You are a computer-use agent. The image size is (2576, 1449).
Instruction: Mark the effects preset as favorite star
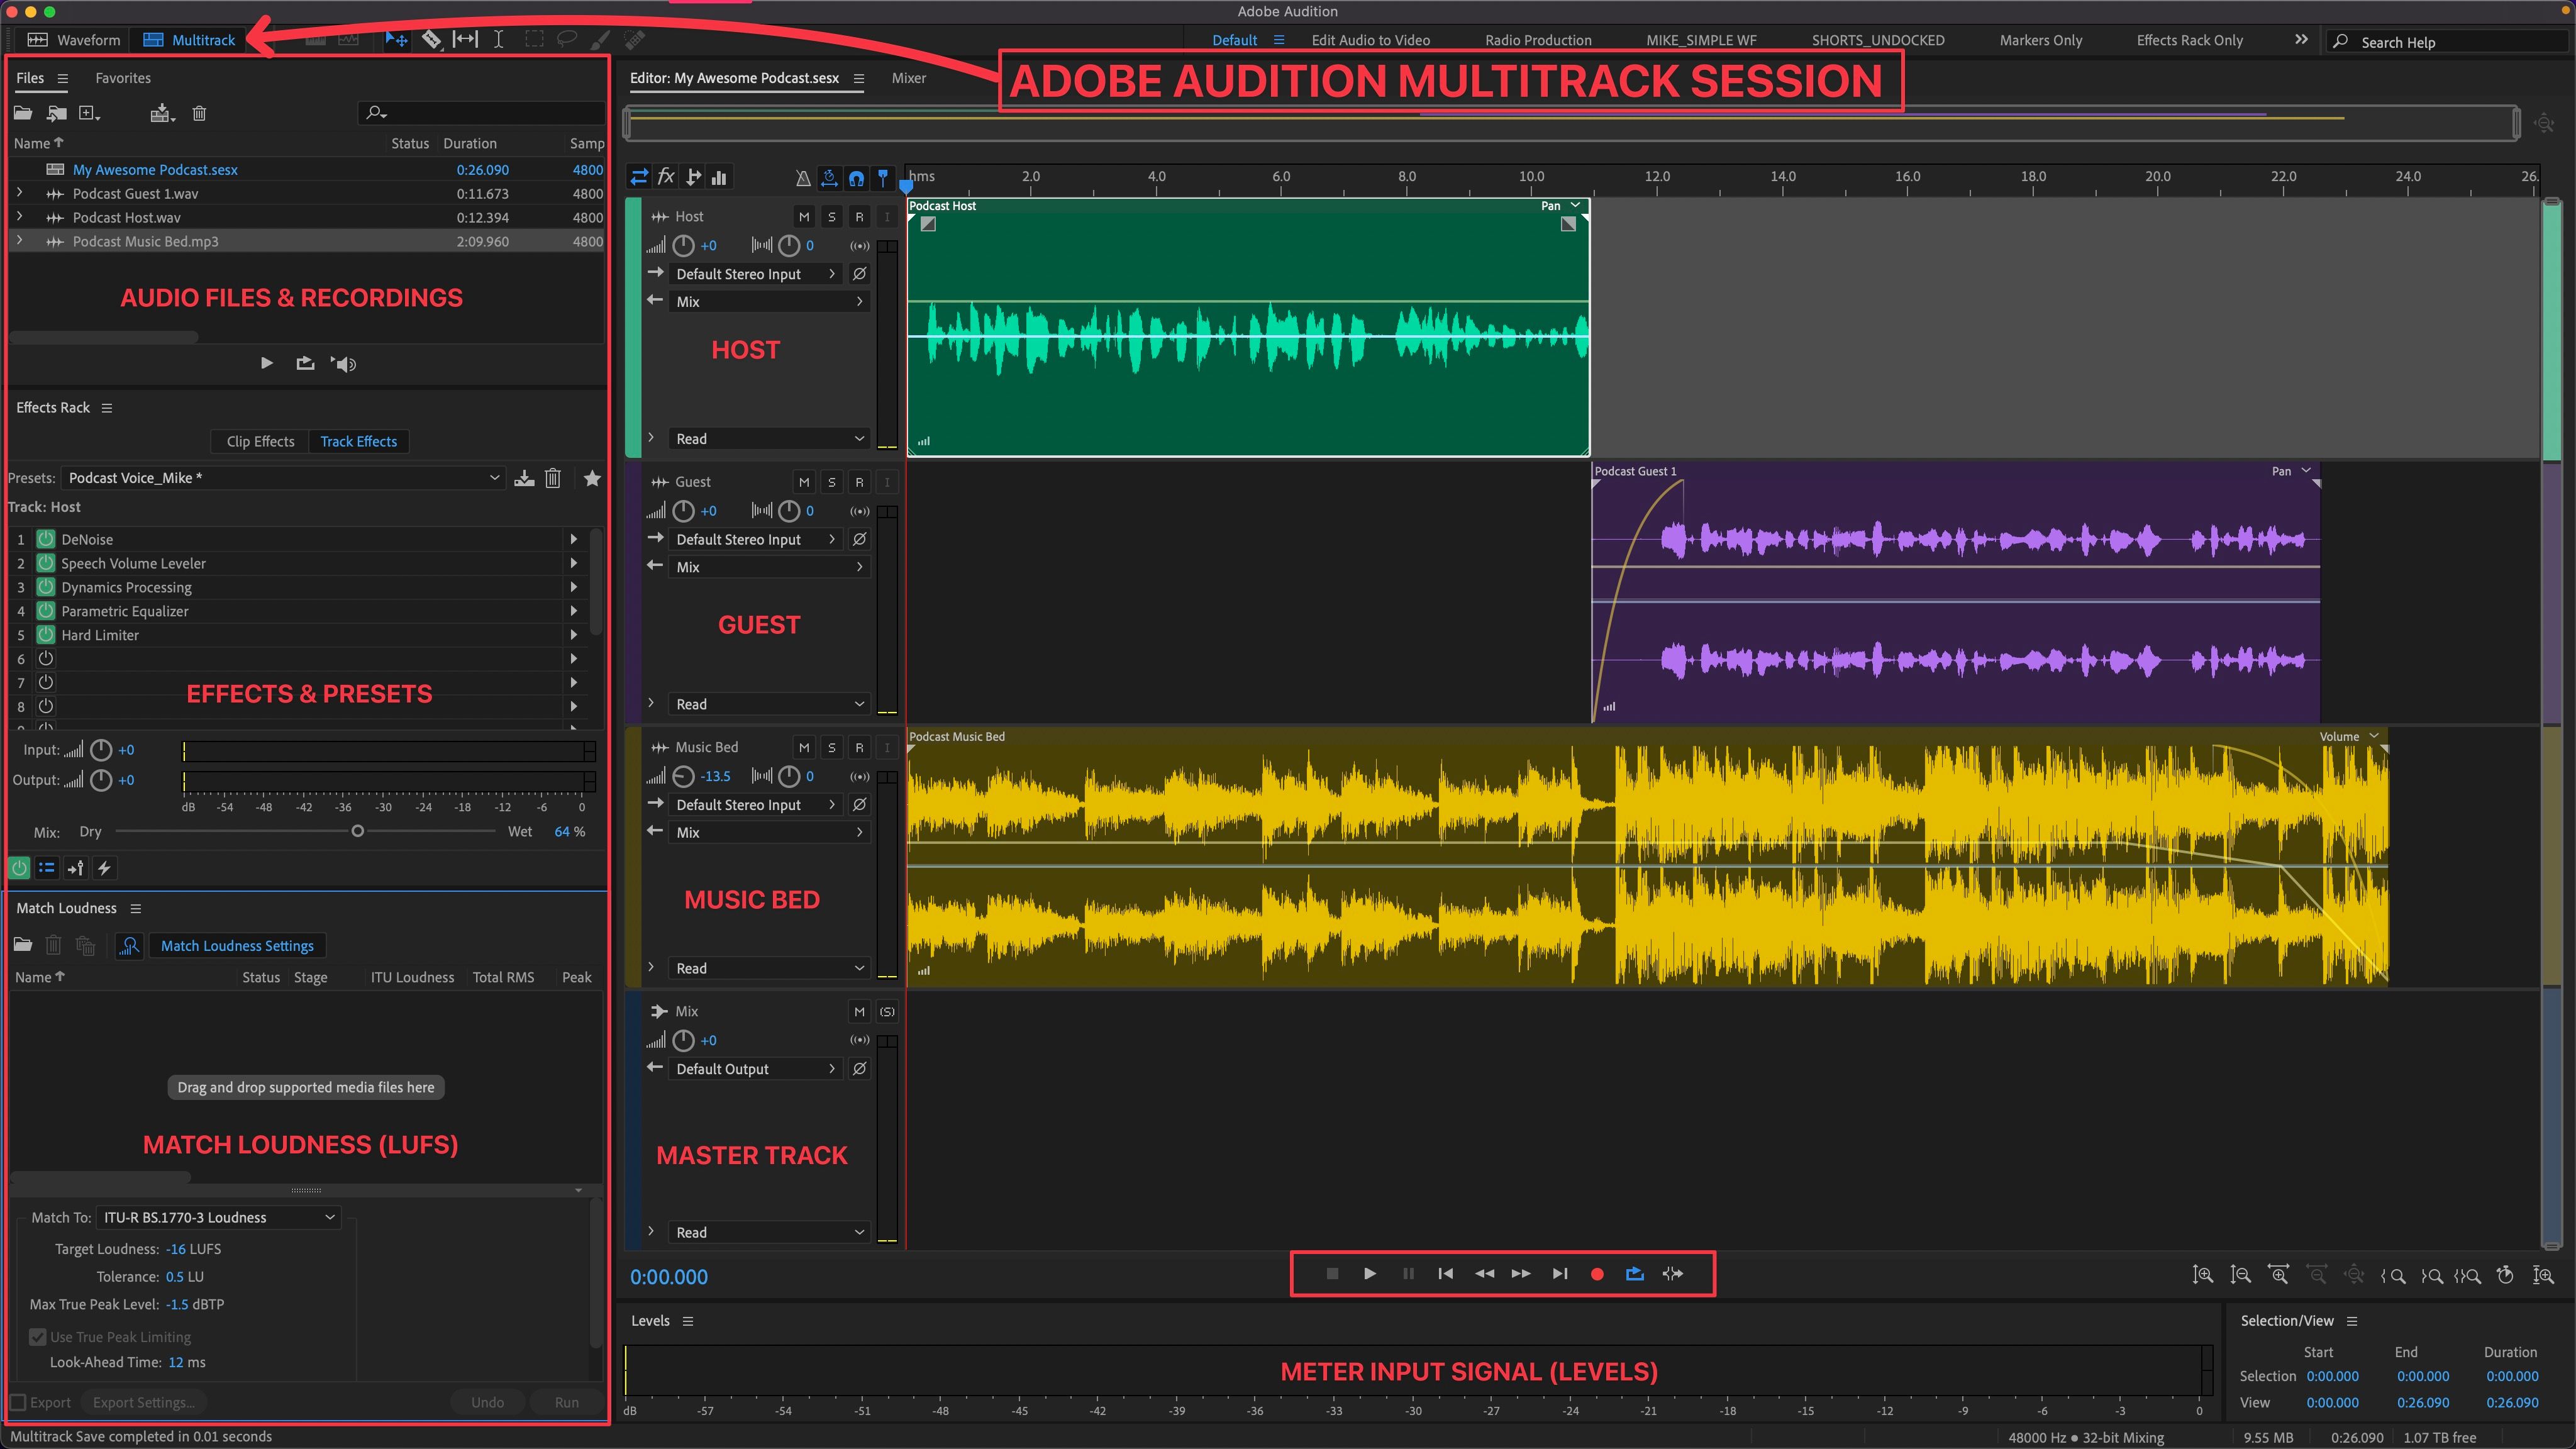pyautogui.click(x=592, y=478)
